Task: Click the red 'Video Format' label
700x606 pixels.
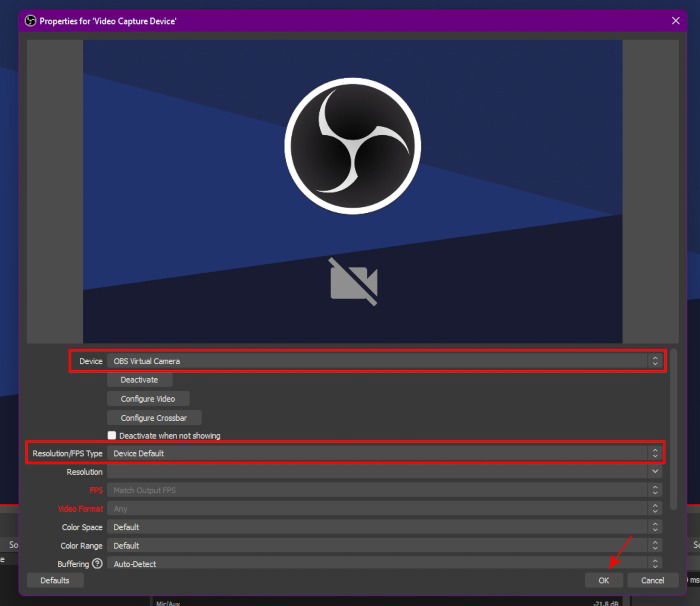Action: click(x=80, y=509)
